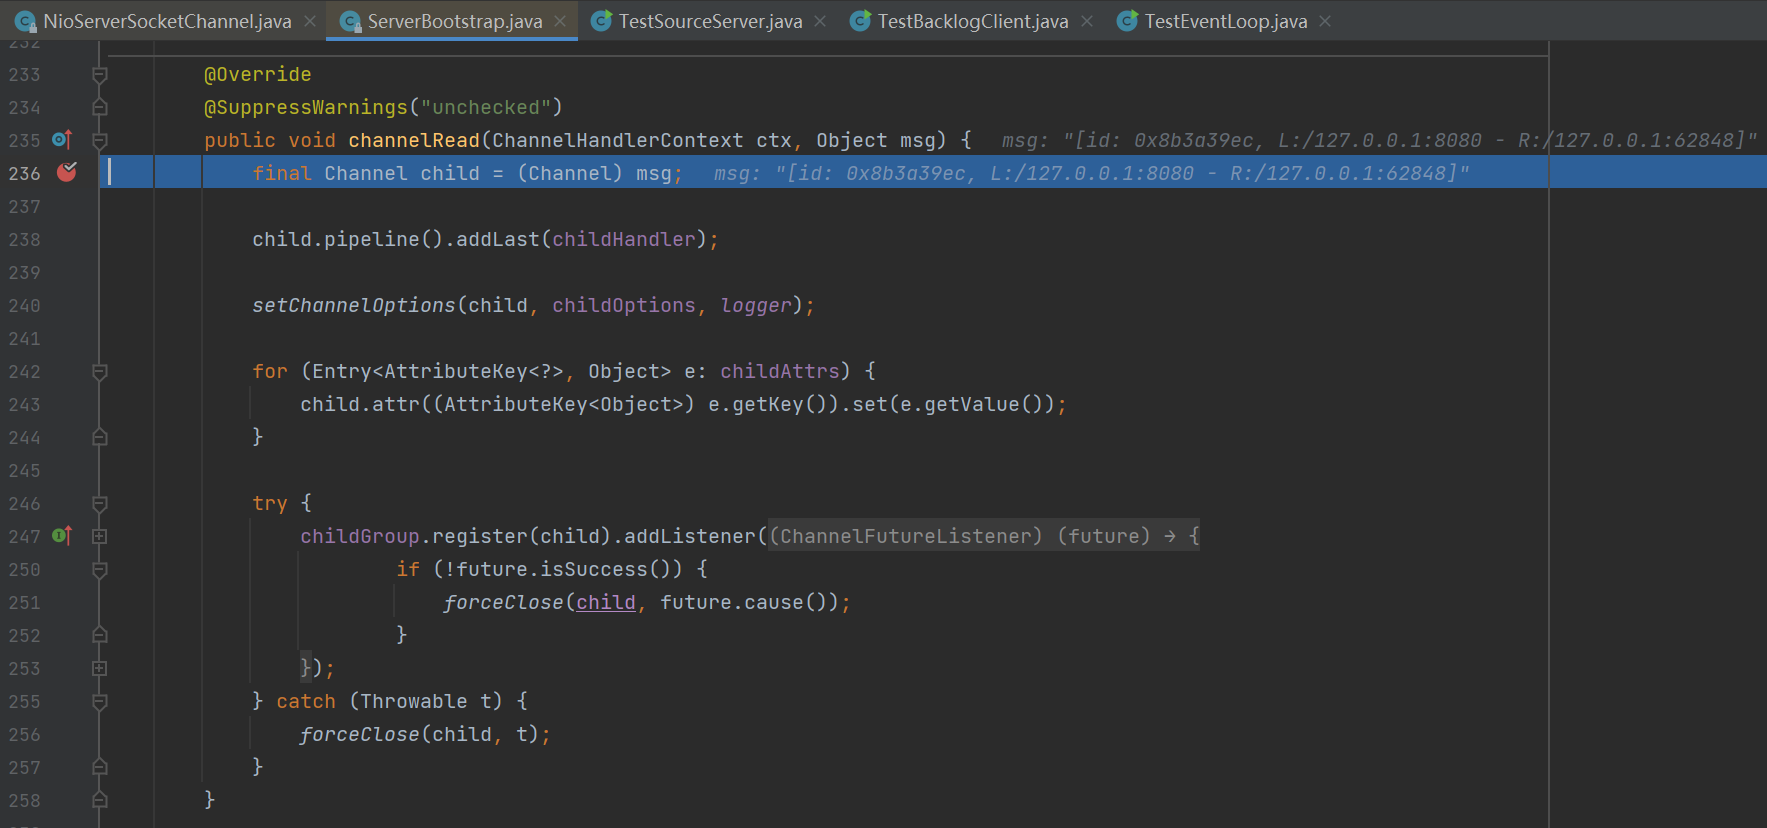Expand the folded lambda at line 247
This screenshot has height=828, width=1767.
point(100,536)
